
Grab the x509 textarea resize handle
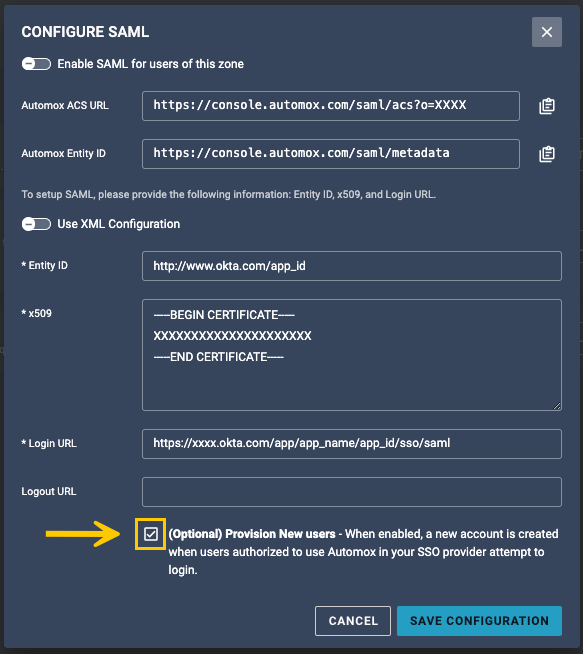tap(557, 406)
